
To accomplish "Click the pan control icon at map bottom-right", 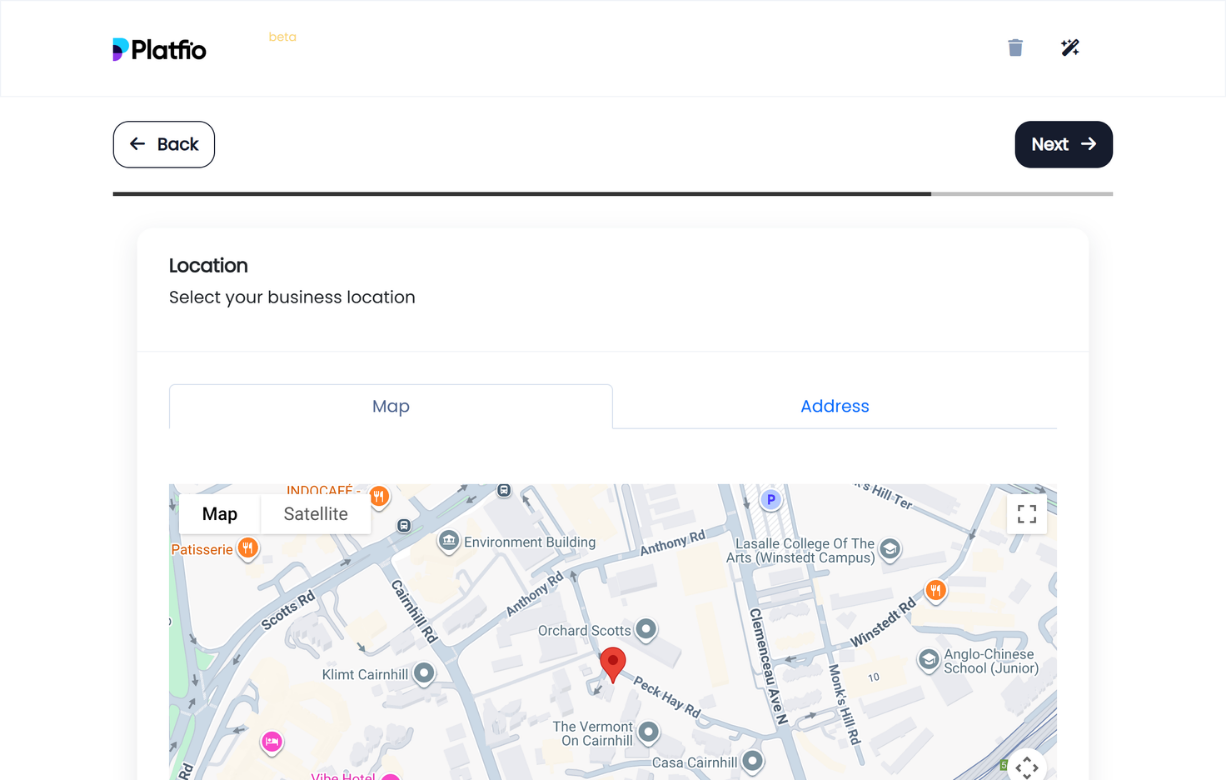I will pos(1027,767).
